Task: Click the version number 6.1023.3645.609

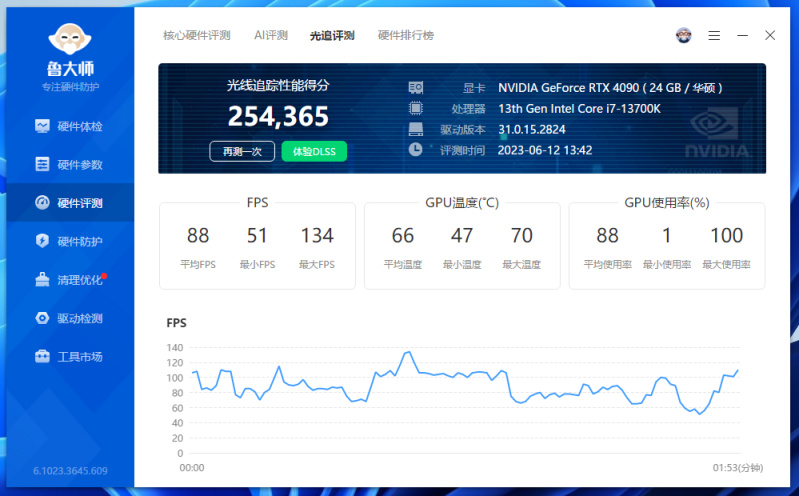Action: pos(70,471)
